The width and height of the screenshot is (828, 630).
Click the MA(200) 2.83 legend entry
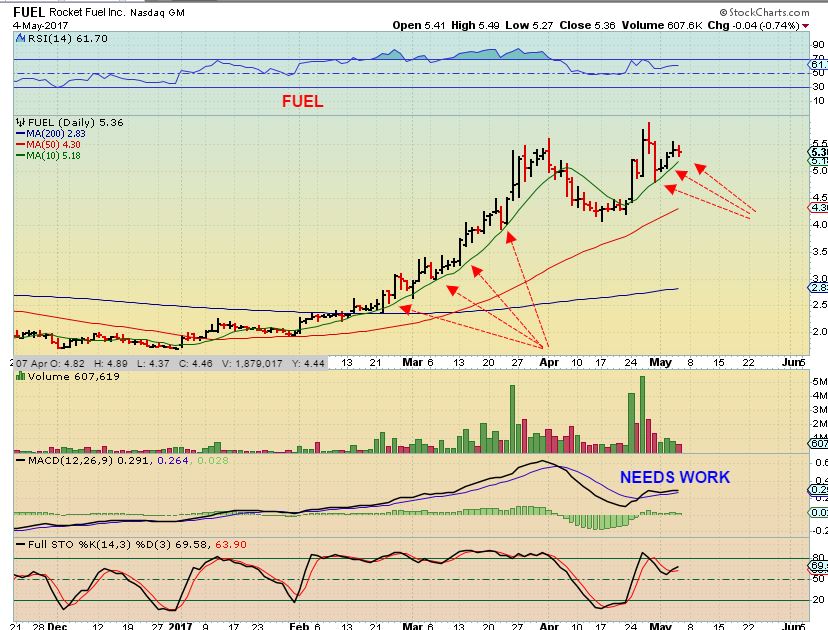click(x=51, y=134)
